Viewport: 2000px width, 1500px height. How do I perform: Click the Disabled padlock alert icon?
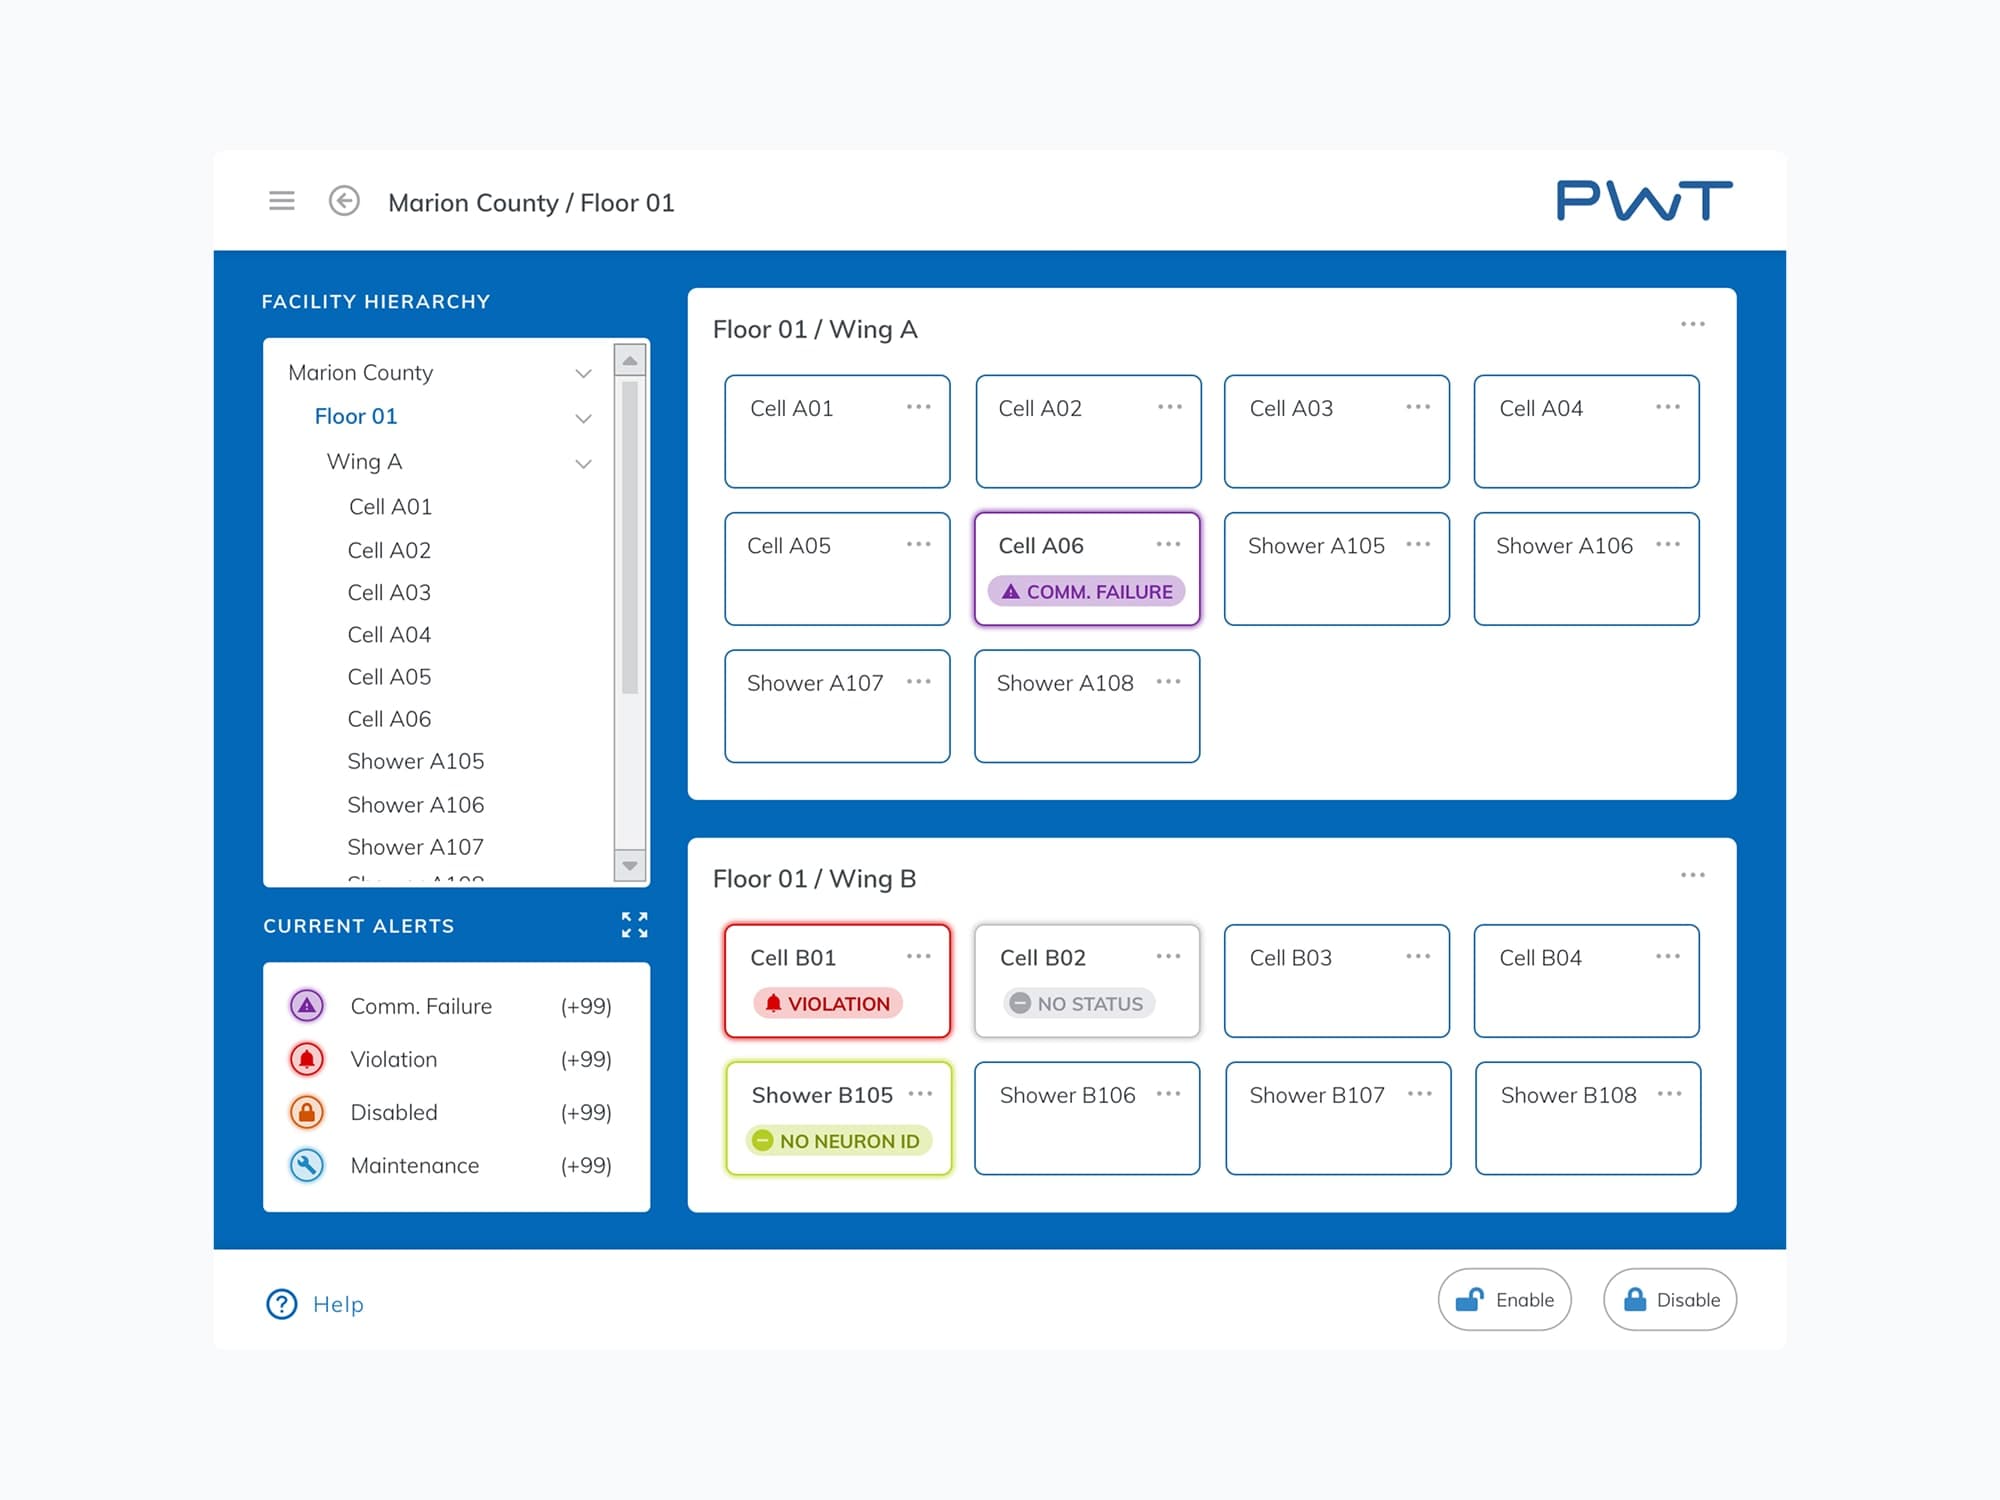306,1112
